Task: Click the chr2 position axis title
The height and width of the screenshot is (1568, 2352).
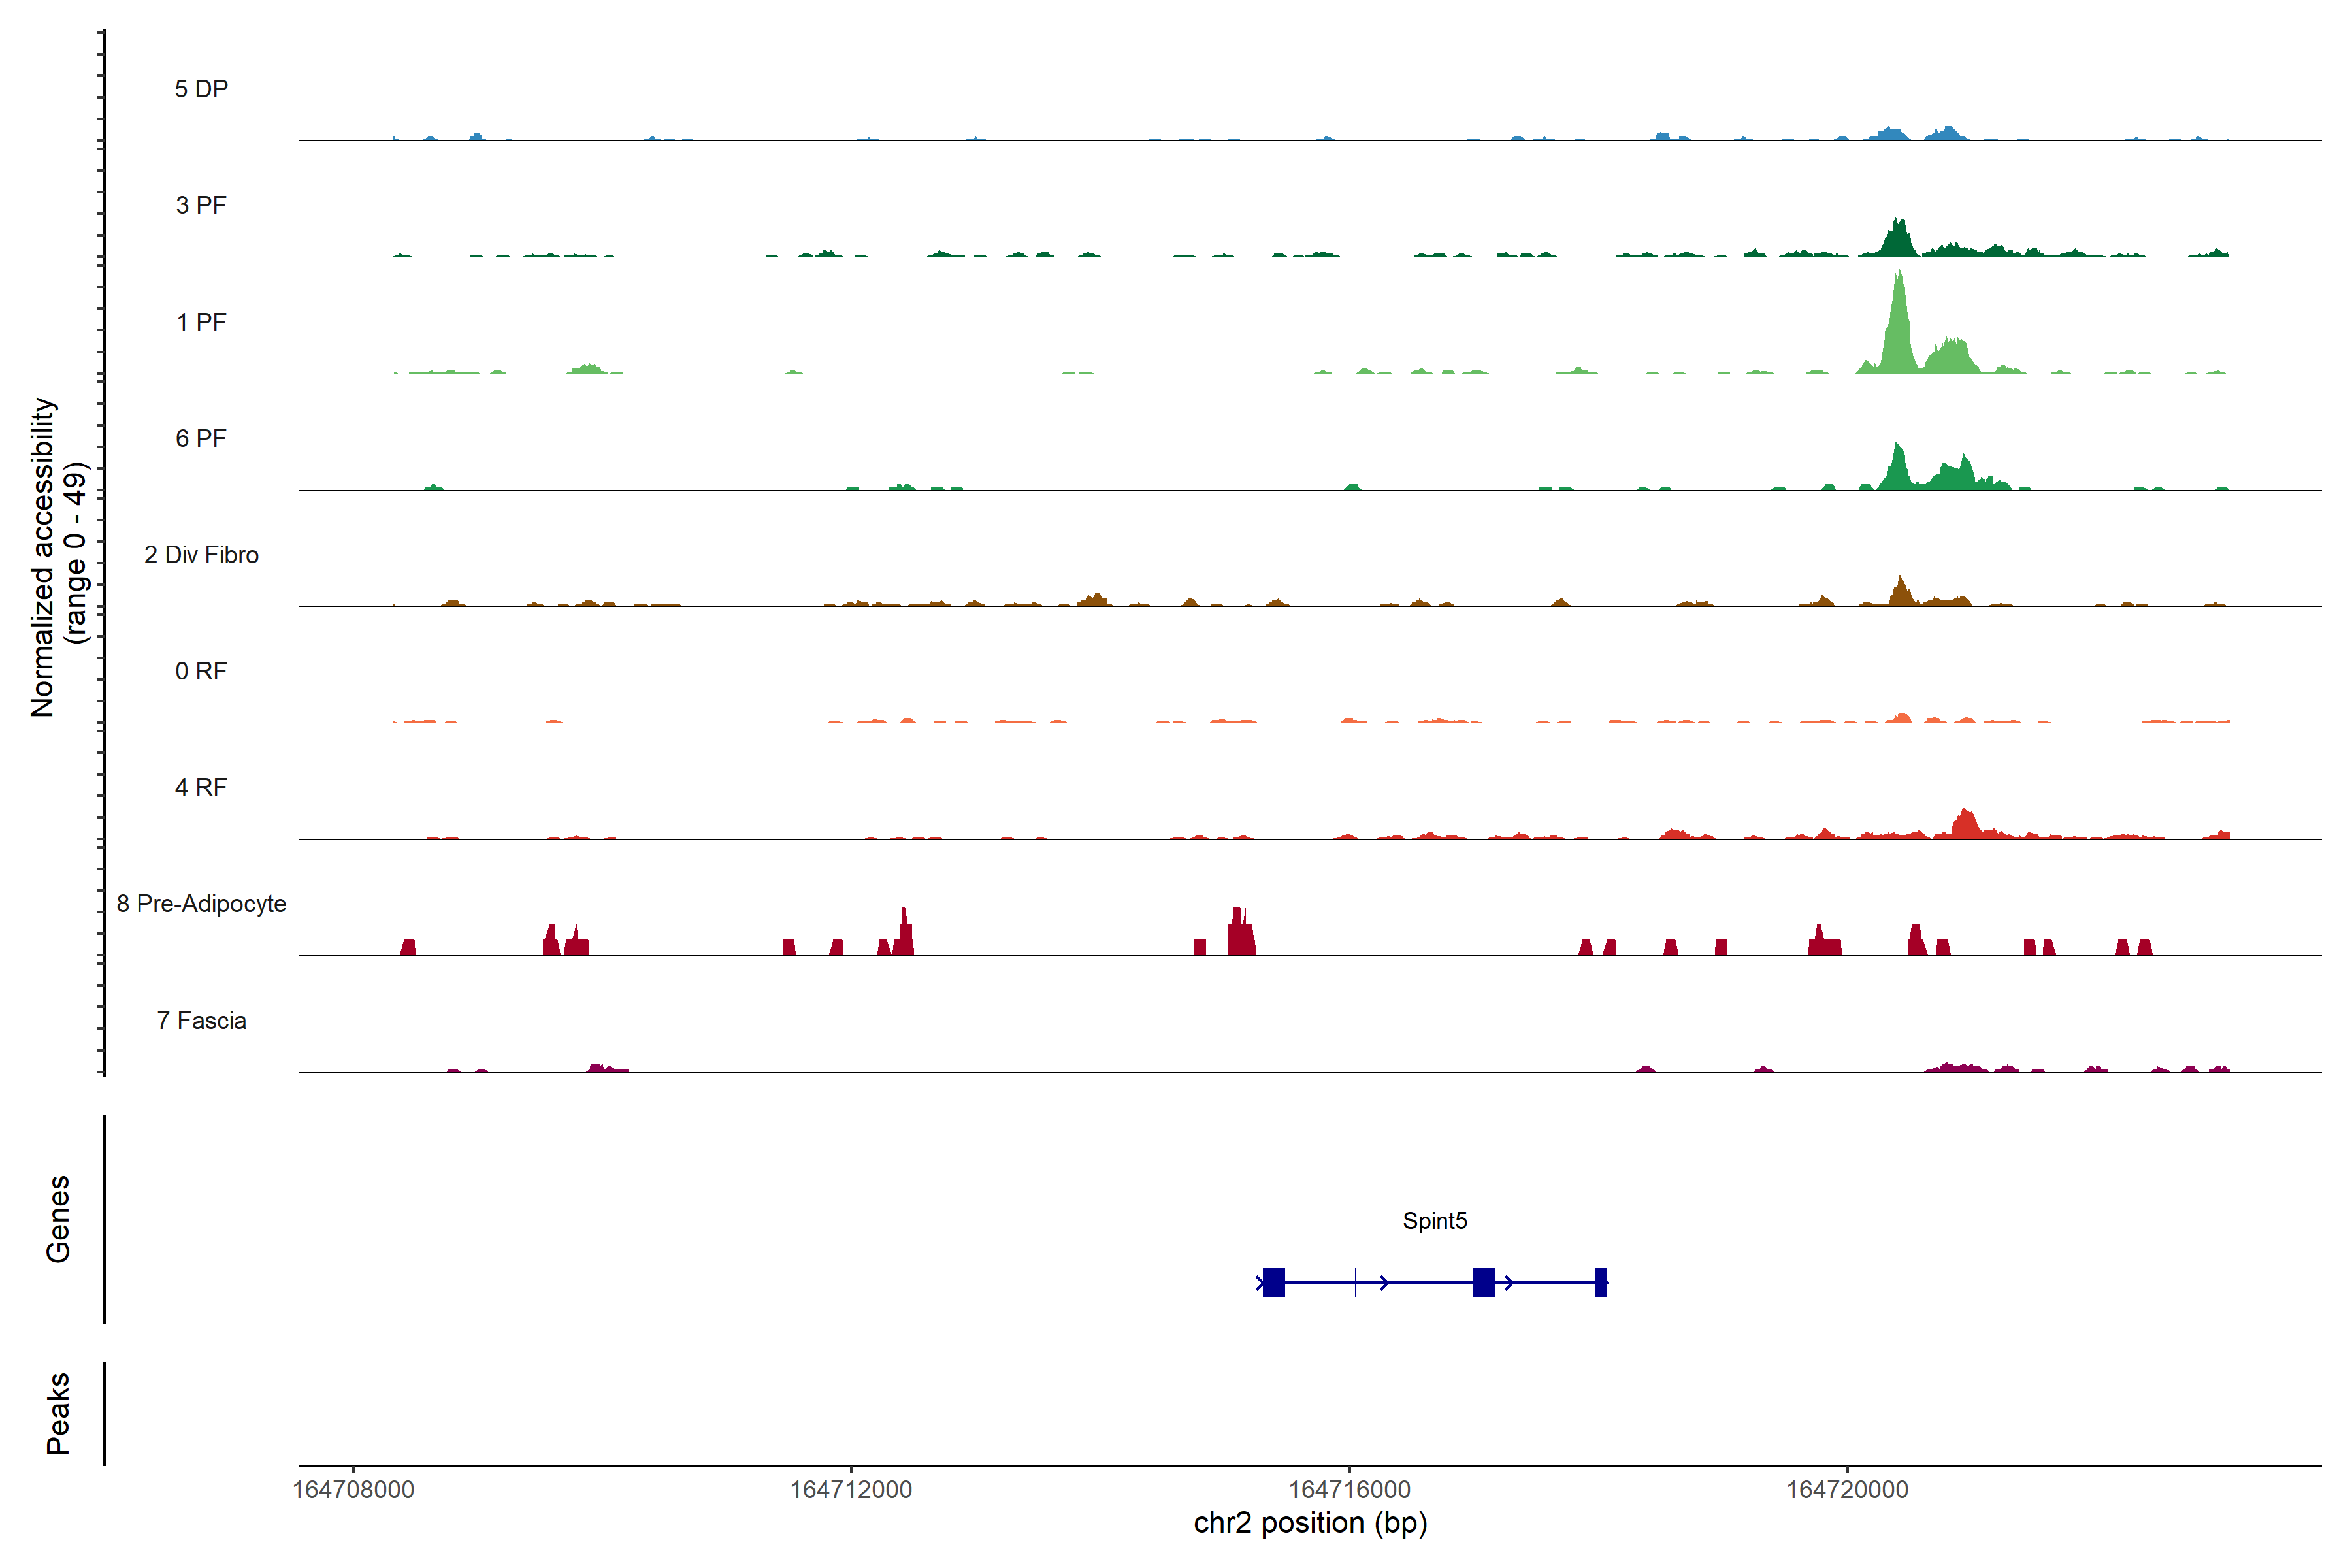Action: (1310, 1523)
